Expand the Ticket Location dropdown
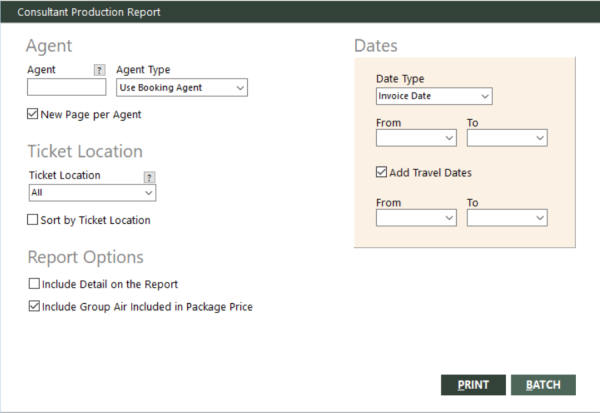The height and width of the screenshot is (413, 600). (92, 193)
